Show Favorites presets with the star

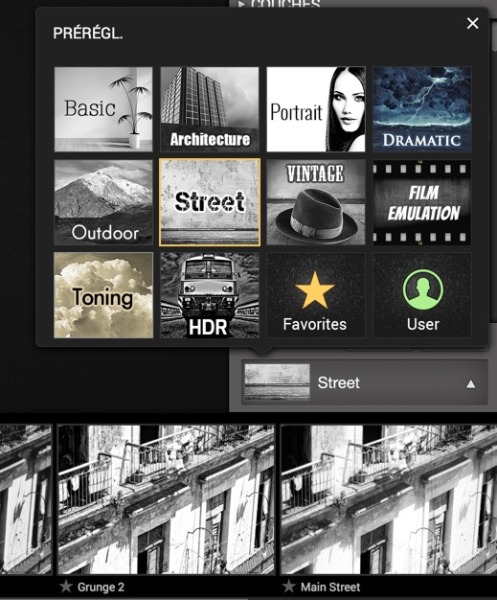click(x=316, y=295)
